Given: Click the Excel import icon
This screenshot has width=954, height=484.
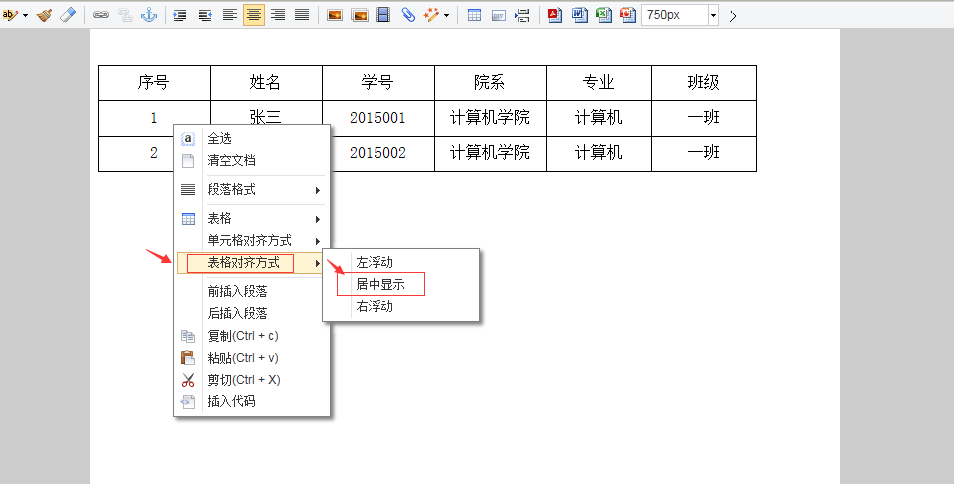Looking at the screenshot, I should [x=603, y=15].
